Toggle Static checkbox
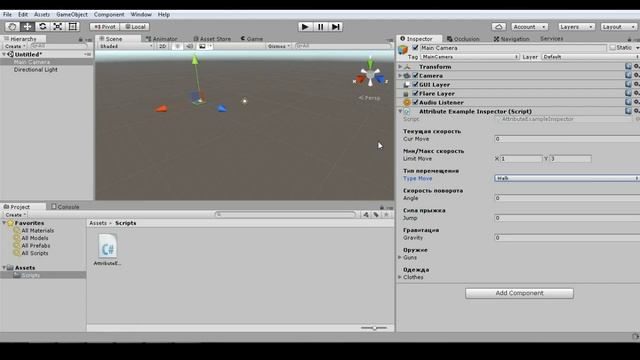 coord(612,48)
